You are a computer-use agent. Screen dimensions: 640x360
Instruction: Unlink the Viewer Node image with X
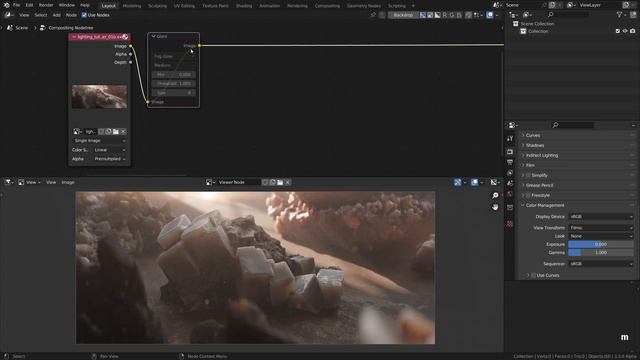(288, 182)
